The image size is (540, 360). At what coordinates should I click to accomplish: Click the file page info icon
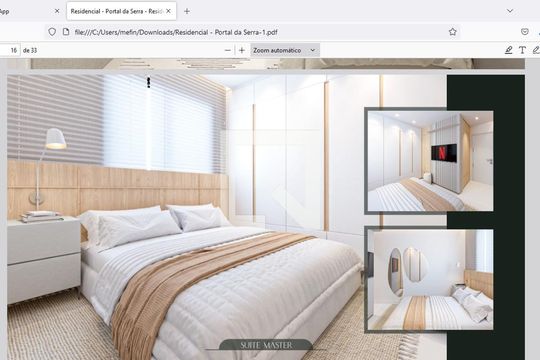(66, 32)
